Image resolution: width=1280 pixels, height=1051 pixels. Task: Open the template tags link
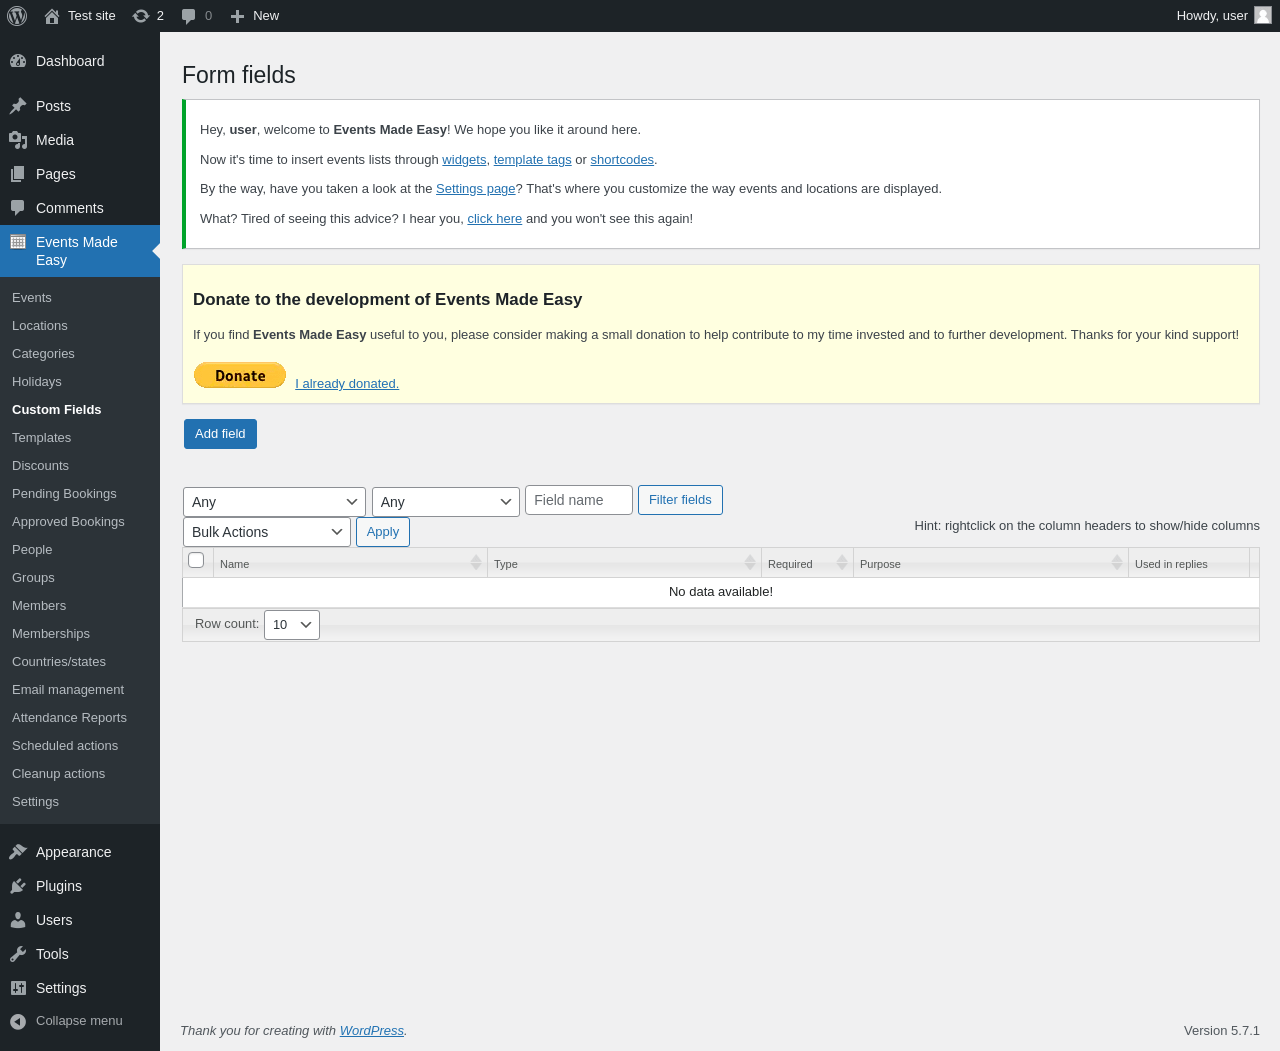coord(532,160)
